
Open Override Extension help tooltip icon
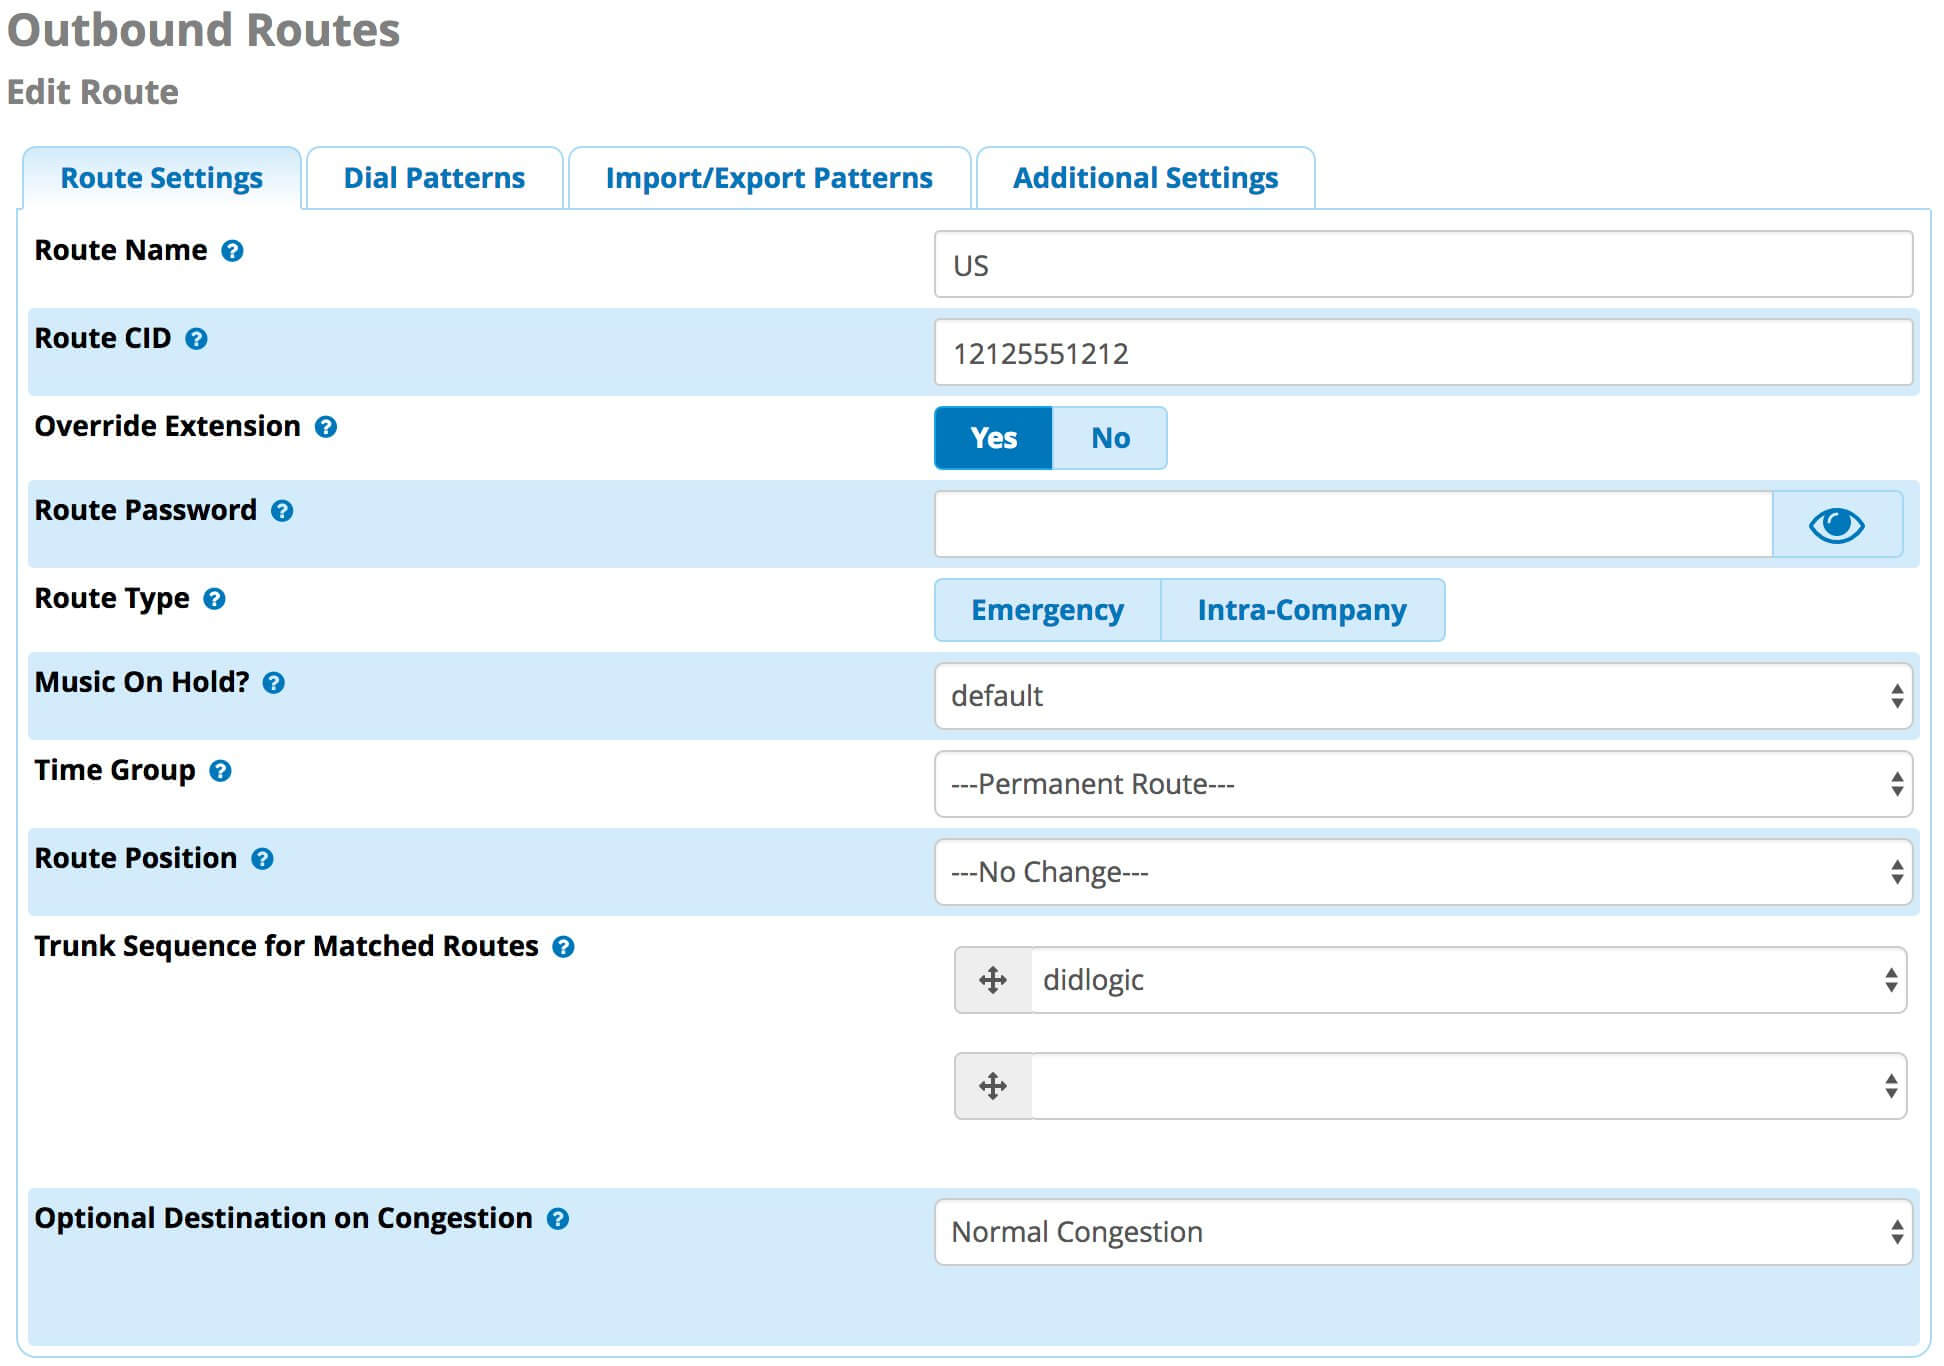325,427
